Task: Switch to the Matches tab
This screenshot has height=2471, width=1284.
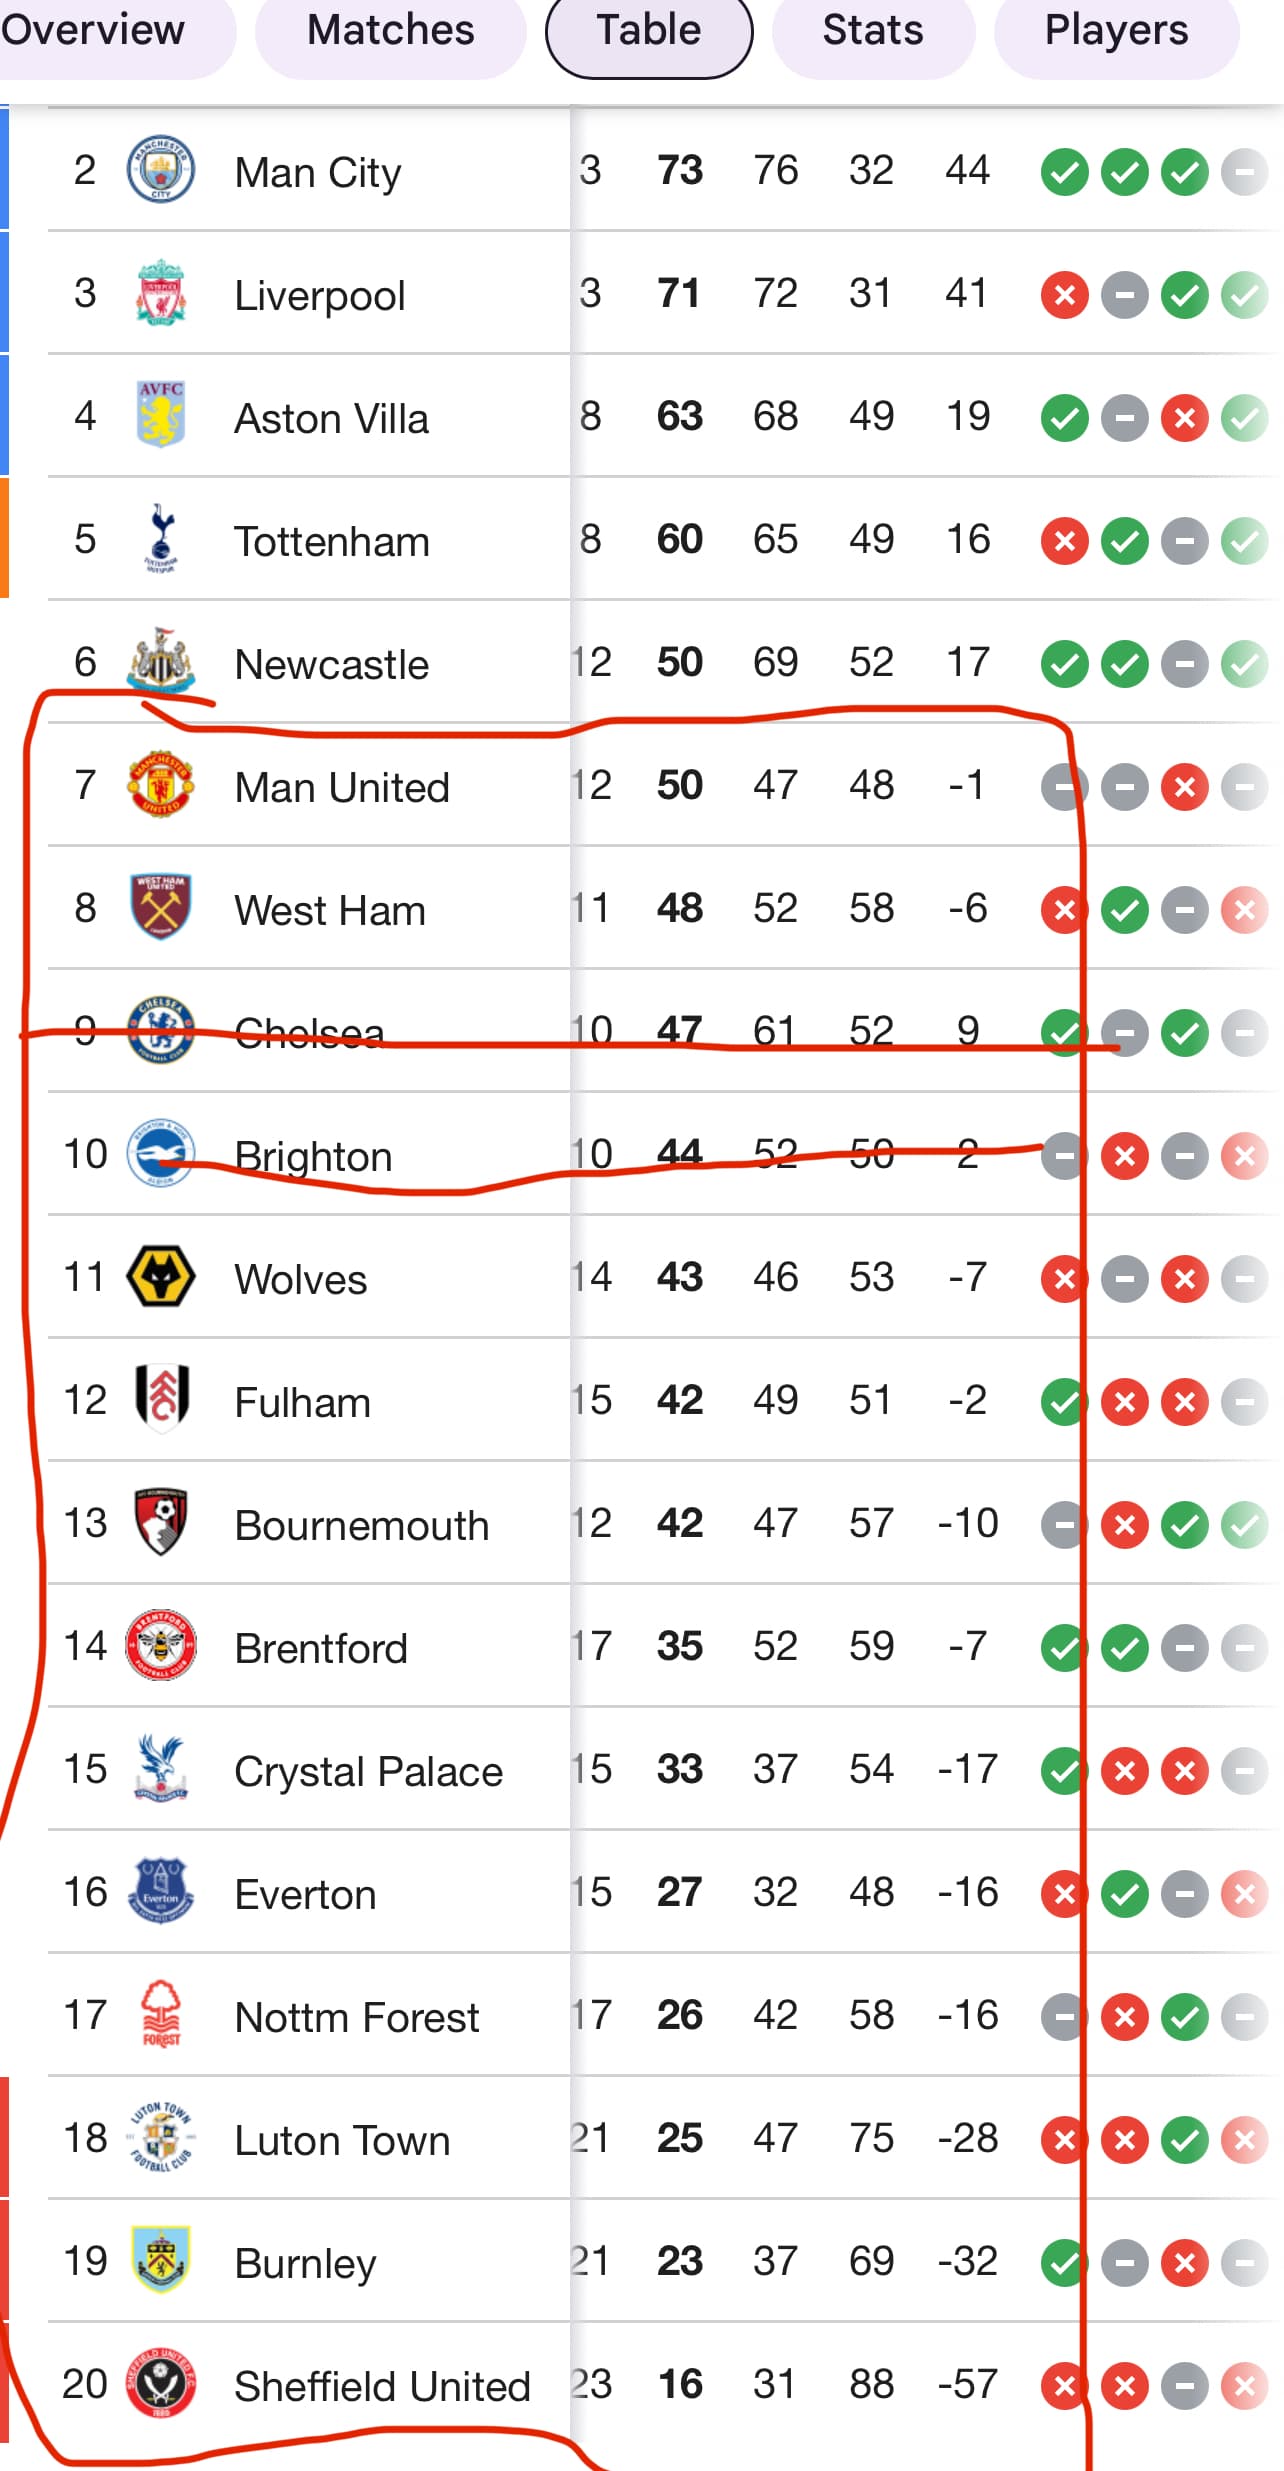Action: click(x=390, y=32)
